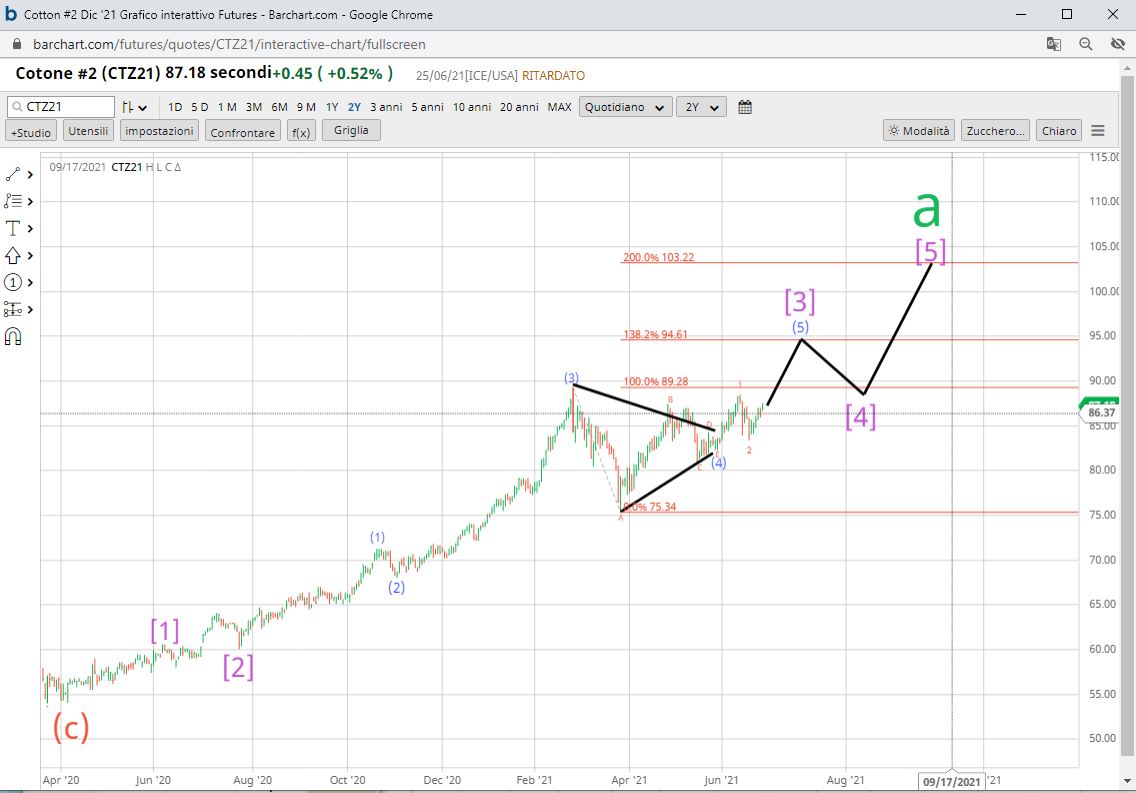
Task: Click the site lock icon in address bar
Action: click(17, 44)
